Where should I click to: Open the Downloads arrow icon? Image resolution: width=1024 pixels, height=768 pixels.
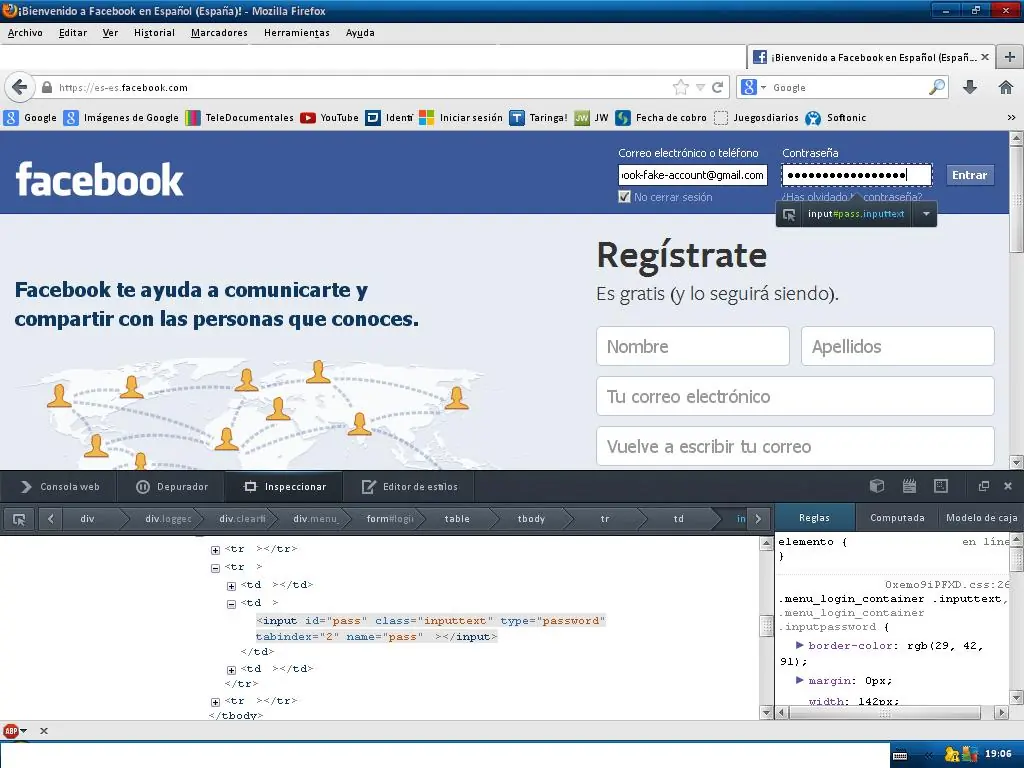click(969, 87)
